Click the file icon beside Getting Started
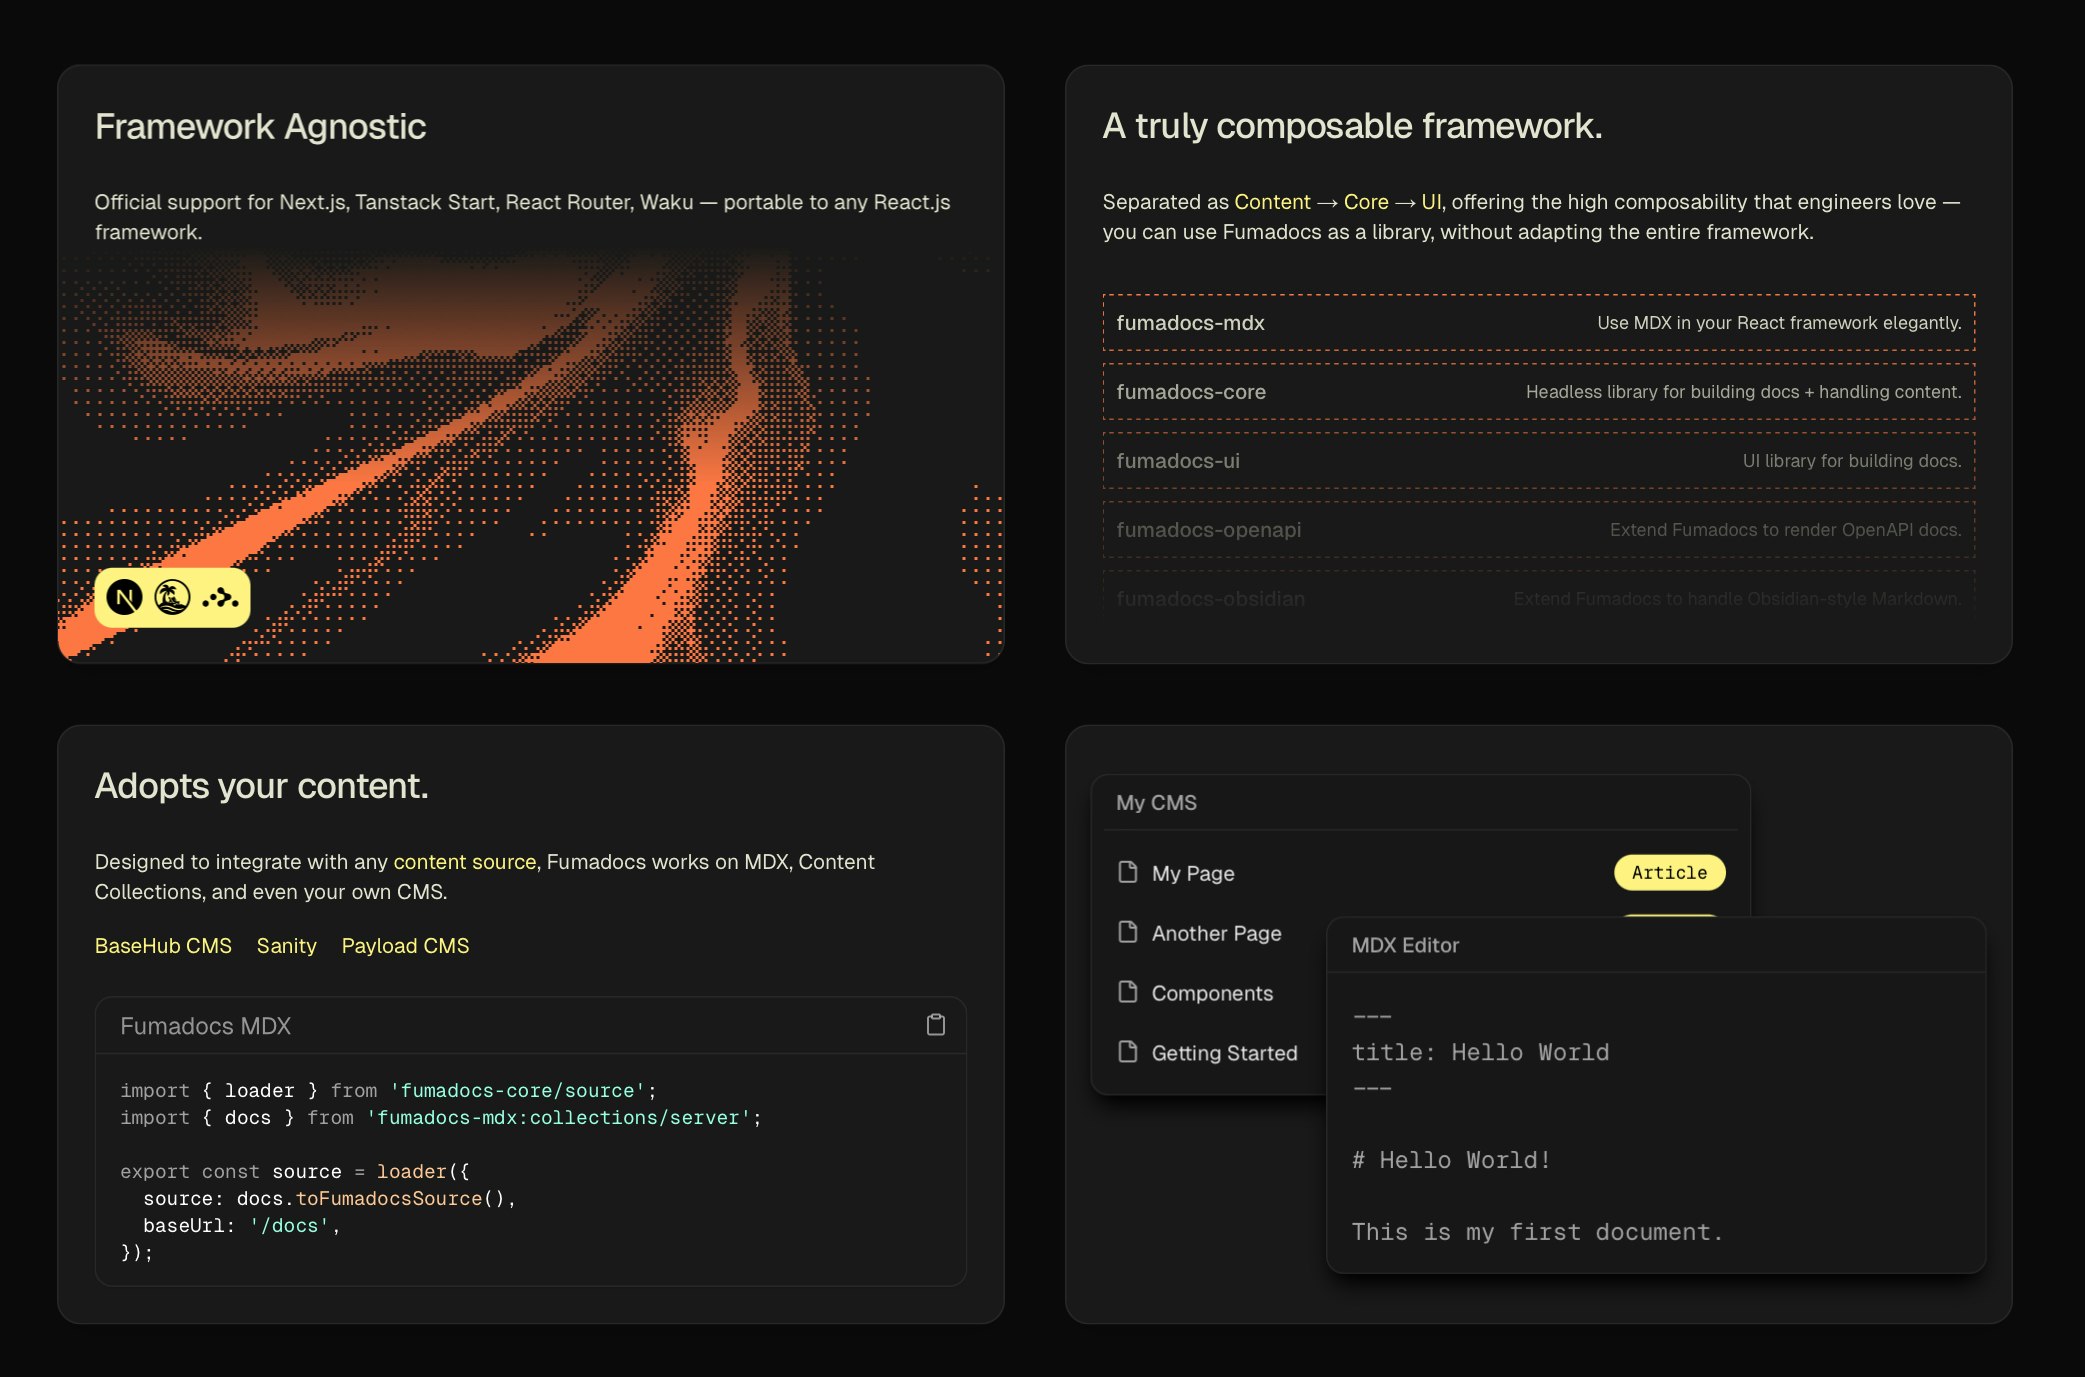Image resolution: width=2085 pixels, height=1377 pixels. point(1126,1053)
